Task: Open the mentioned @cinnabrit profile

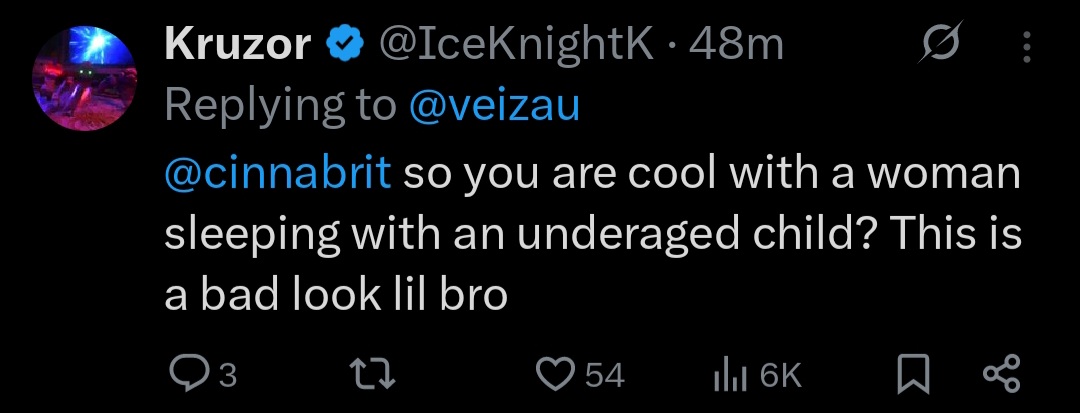Action: tap(278, 173)
